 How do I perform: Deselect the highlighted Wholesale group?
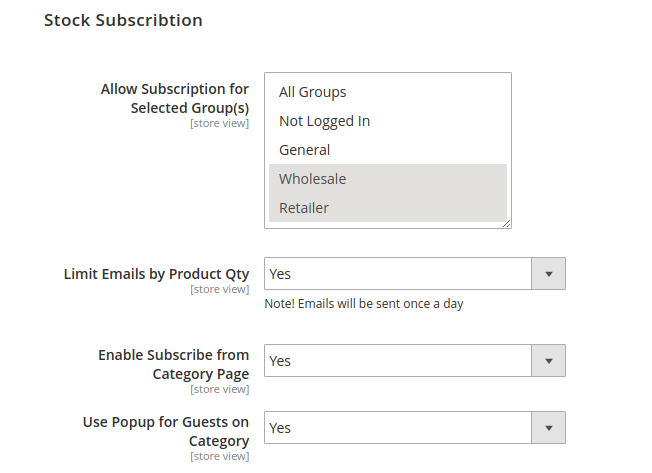click(x=312, y=179)
